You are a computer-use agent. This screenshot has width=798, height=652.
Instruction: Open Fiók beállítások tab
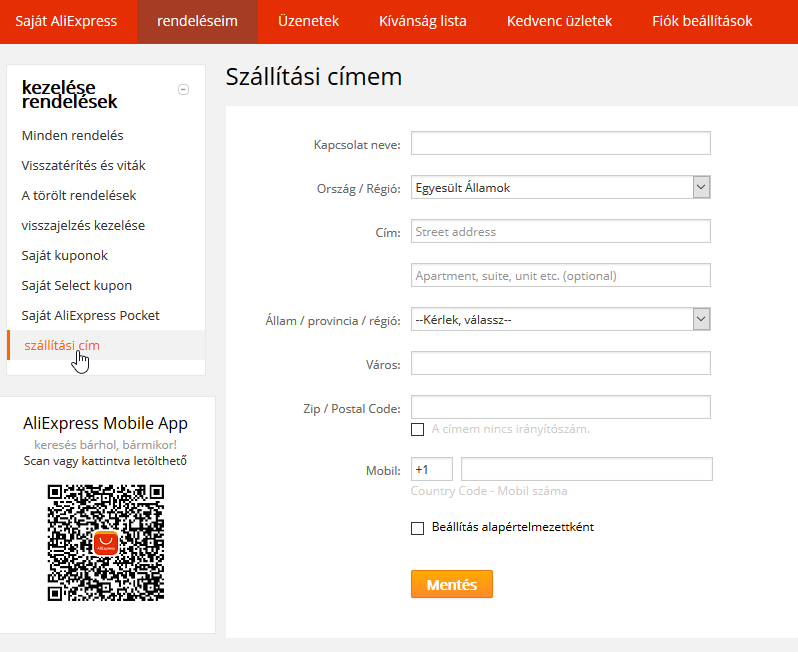tap(702, 21)
